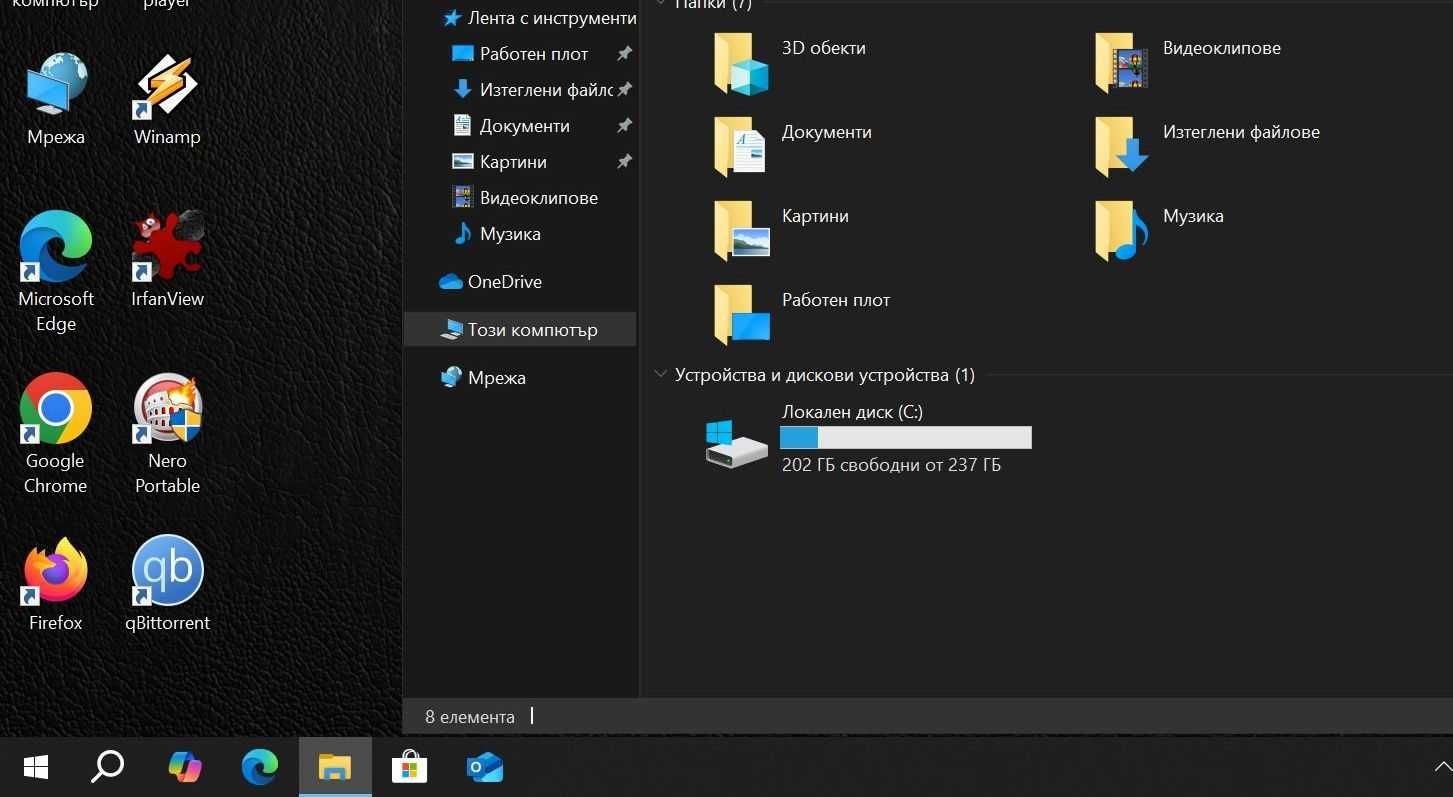Launch Microsoft Edge from the desktop
The image size is (1453, 797).
click(56, 271)
